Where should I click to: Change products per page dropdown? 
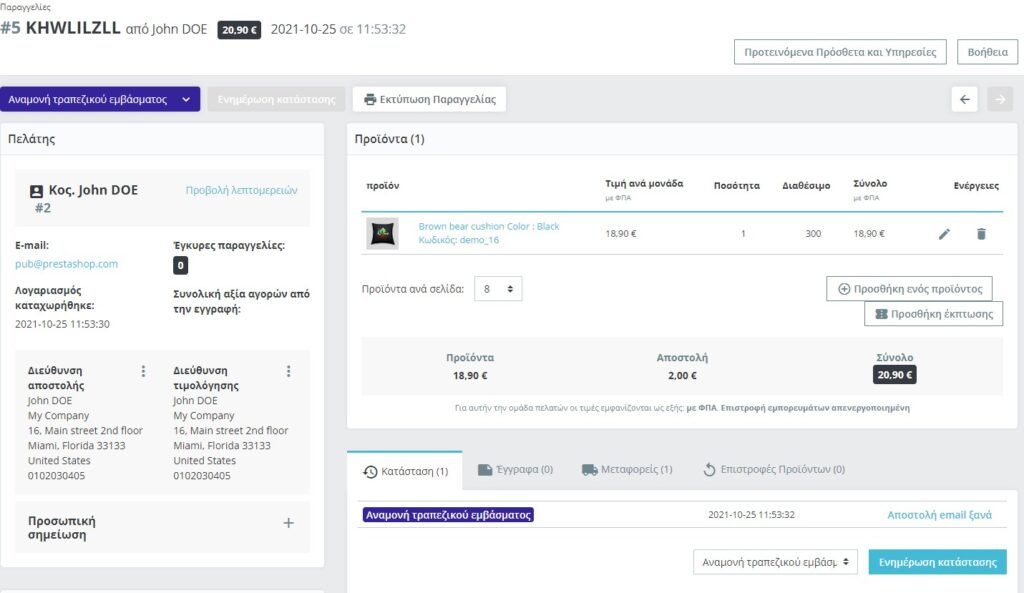pos(497,289)
